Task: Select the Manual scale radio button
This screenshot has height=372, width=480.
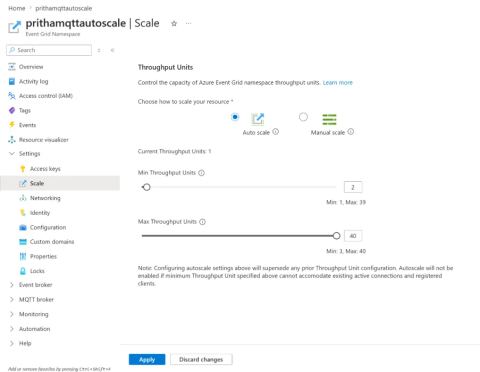Action: click(x=303, y=117)
